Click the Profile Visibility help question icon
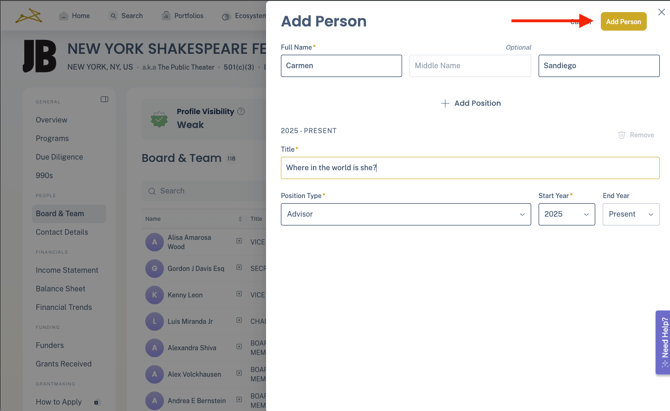 pyautogui.click(x=241, y=112)
